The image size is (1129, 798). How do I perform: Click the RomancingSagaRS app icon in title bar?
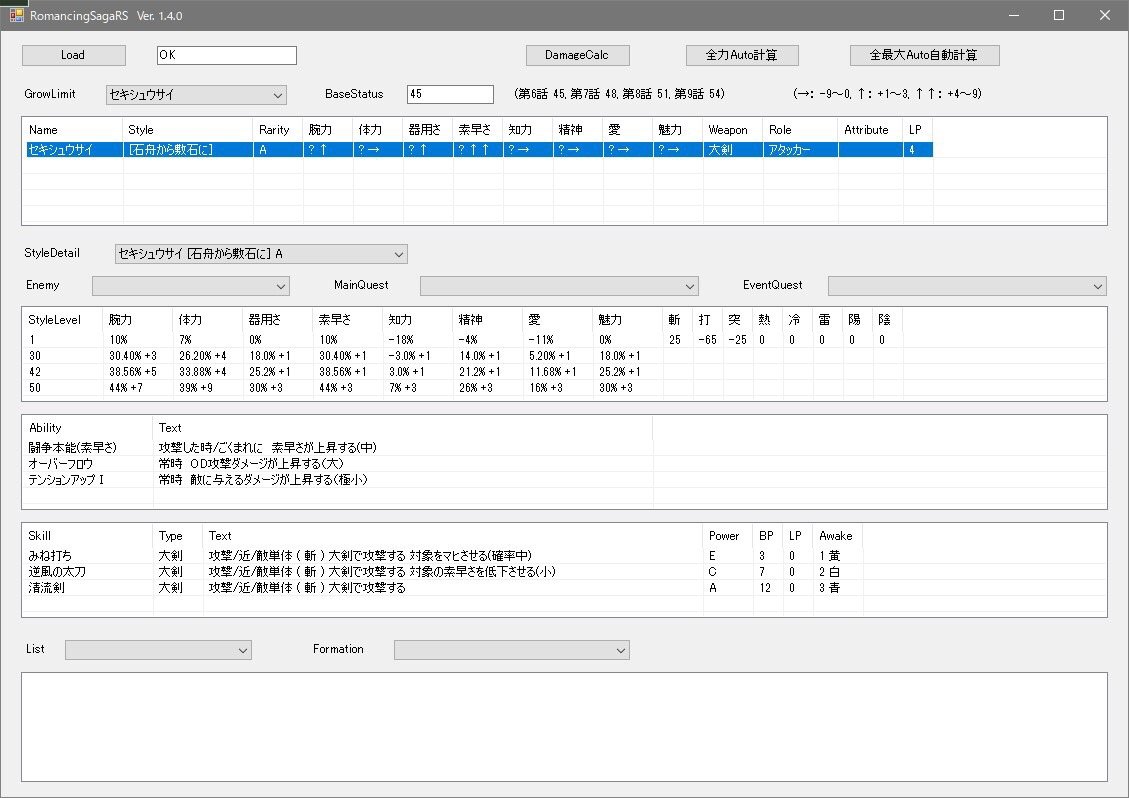click(x=16, y=15)
